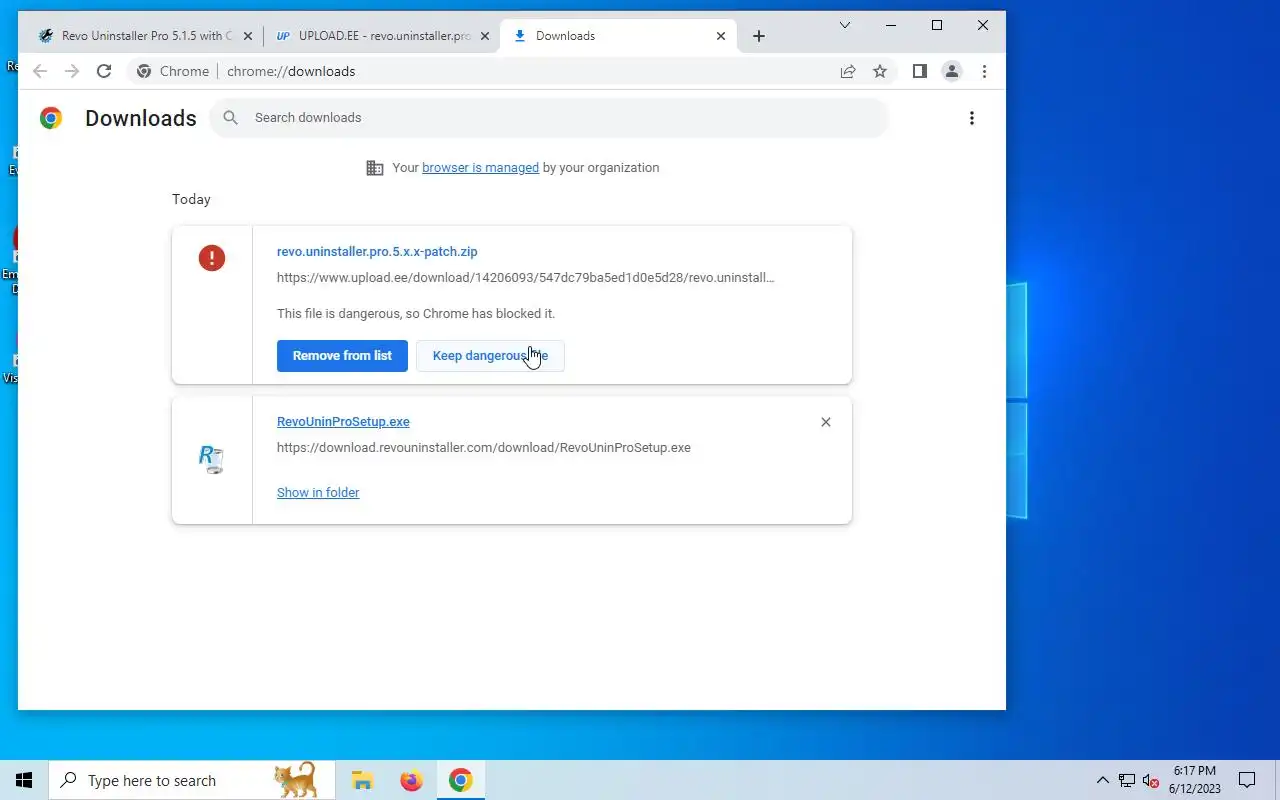1280x800 pixels.
Task: Open the Chrome profile avatar menu
Action: pyautogui.click(x=952, y=71)
